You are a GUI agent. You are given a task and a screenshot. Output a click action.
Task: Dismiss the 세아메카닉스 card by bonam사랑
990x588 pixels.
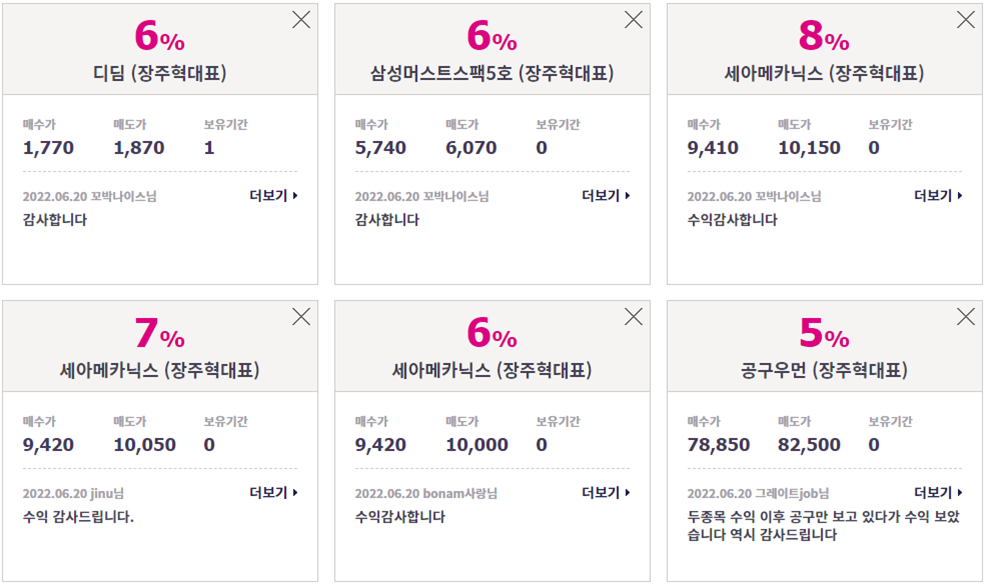pos(633,316)
